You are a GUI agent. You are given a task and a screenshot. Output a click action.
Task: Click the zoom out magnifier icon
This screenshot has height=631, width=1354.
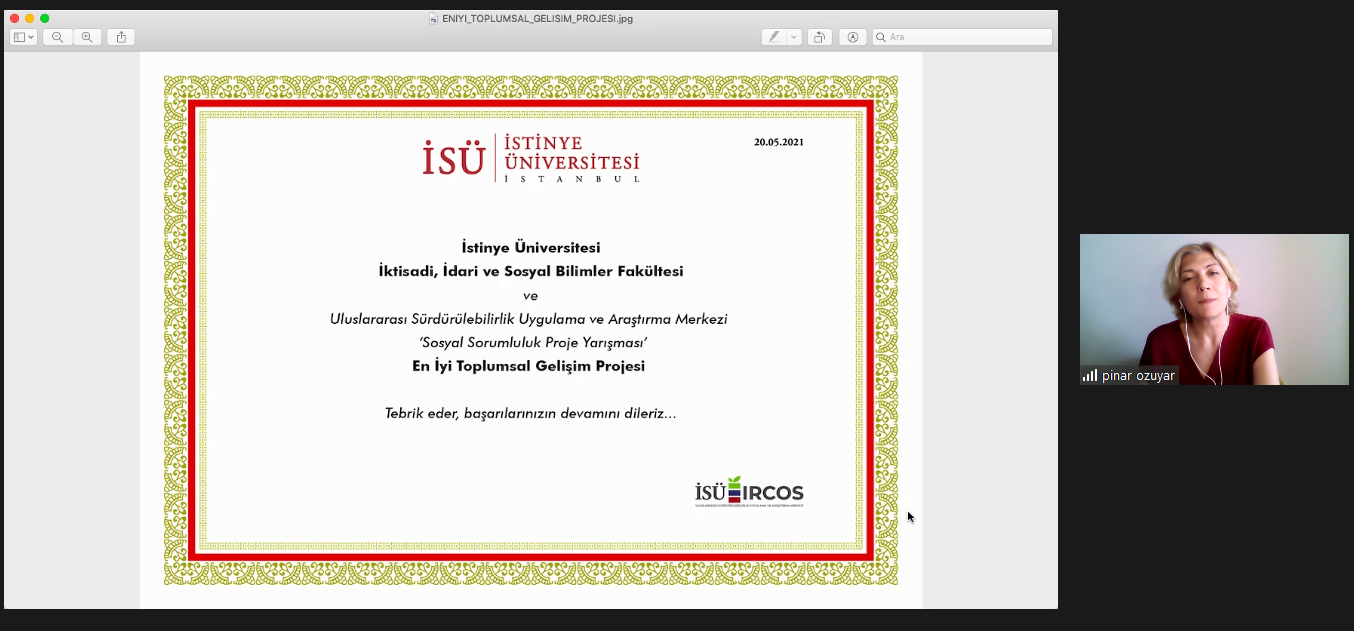click(57, 37)
